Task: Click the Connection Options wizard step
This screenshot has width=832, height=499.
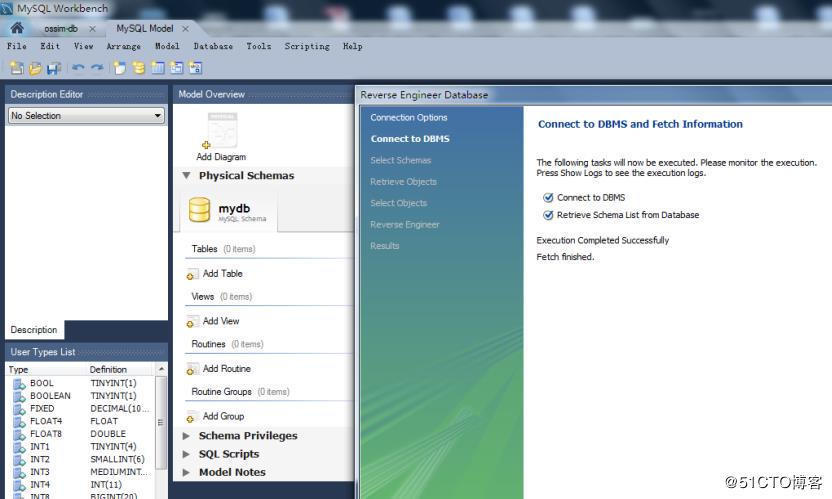Action: click(x=409, y=117)
